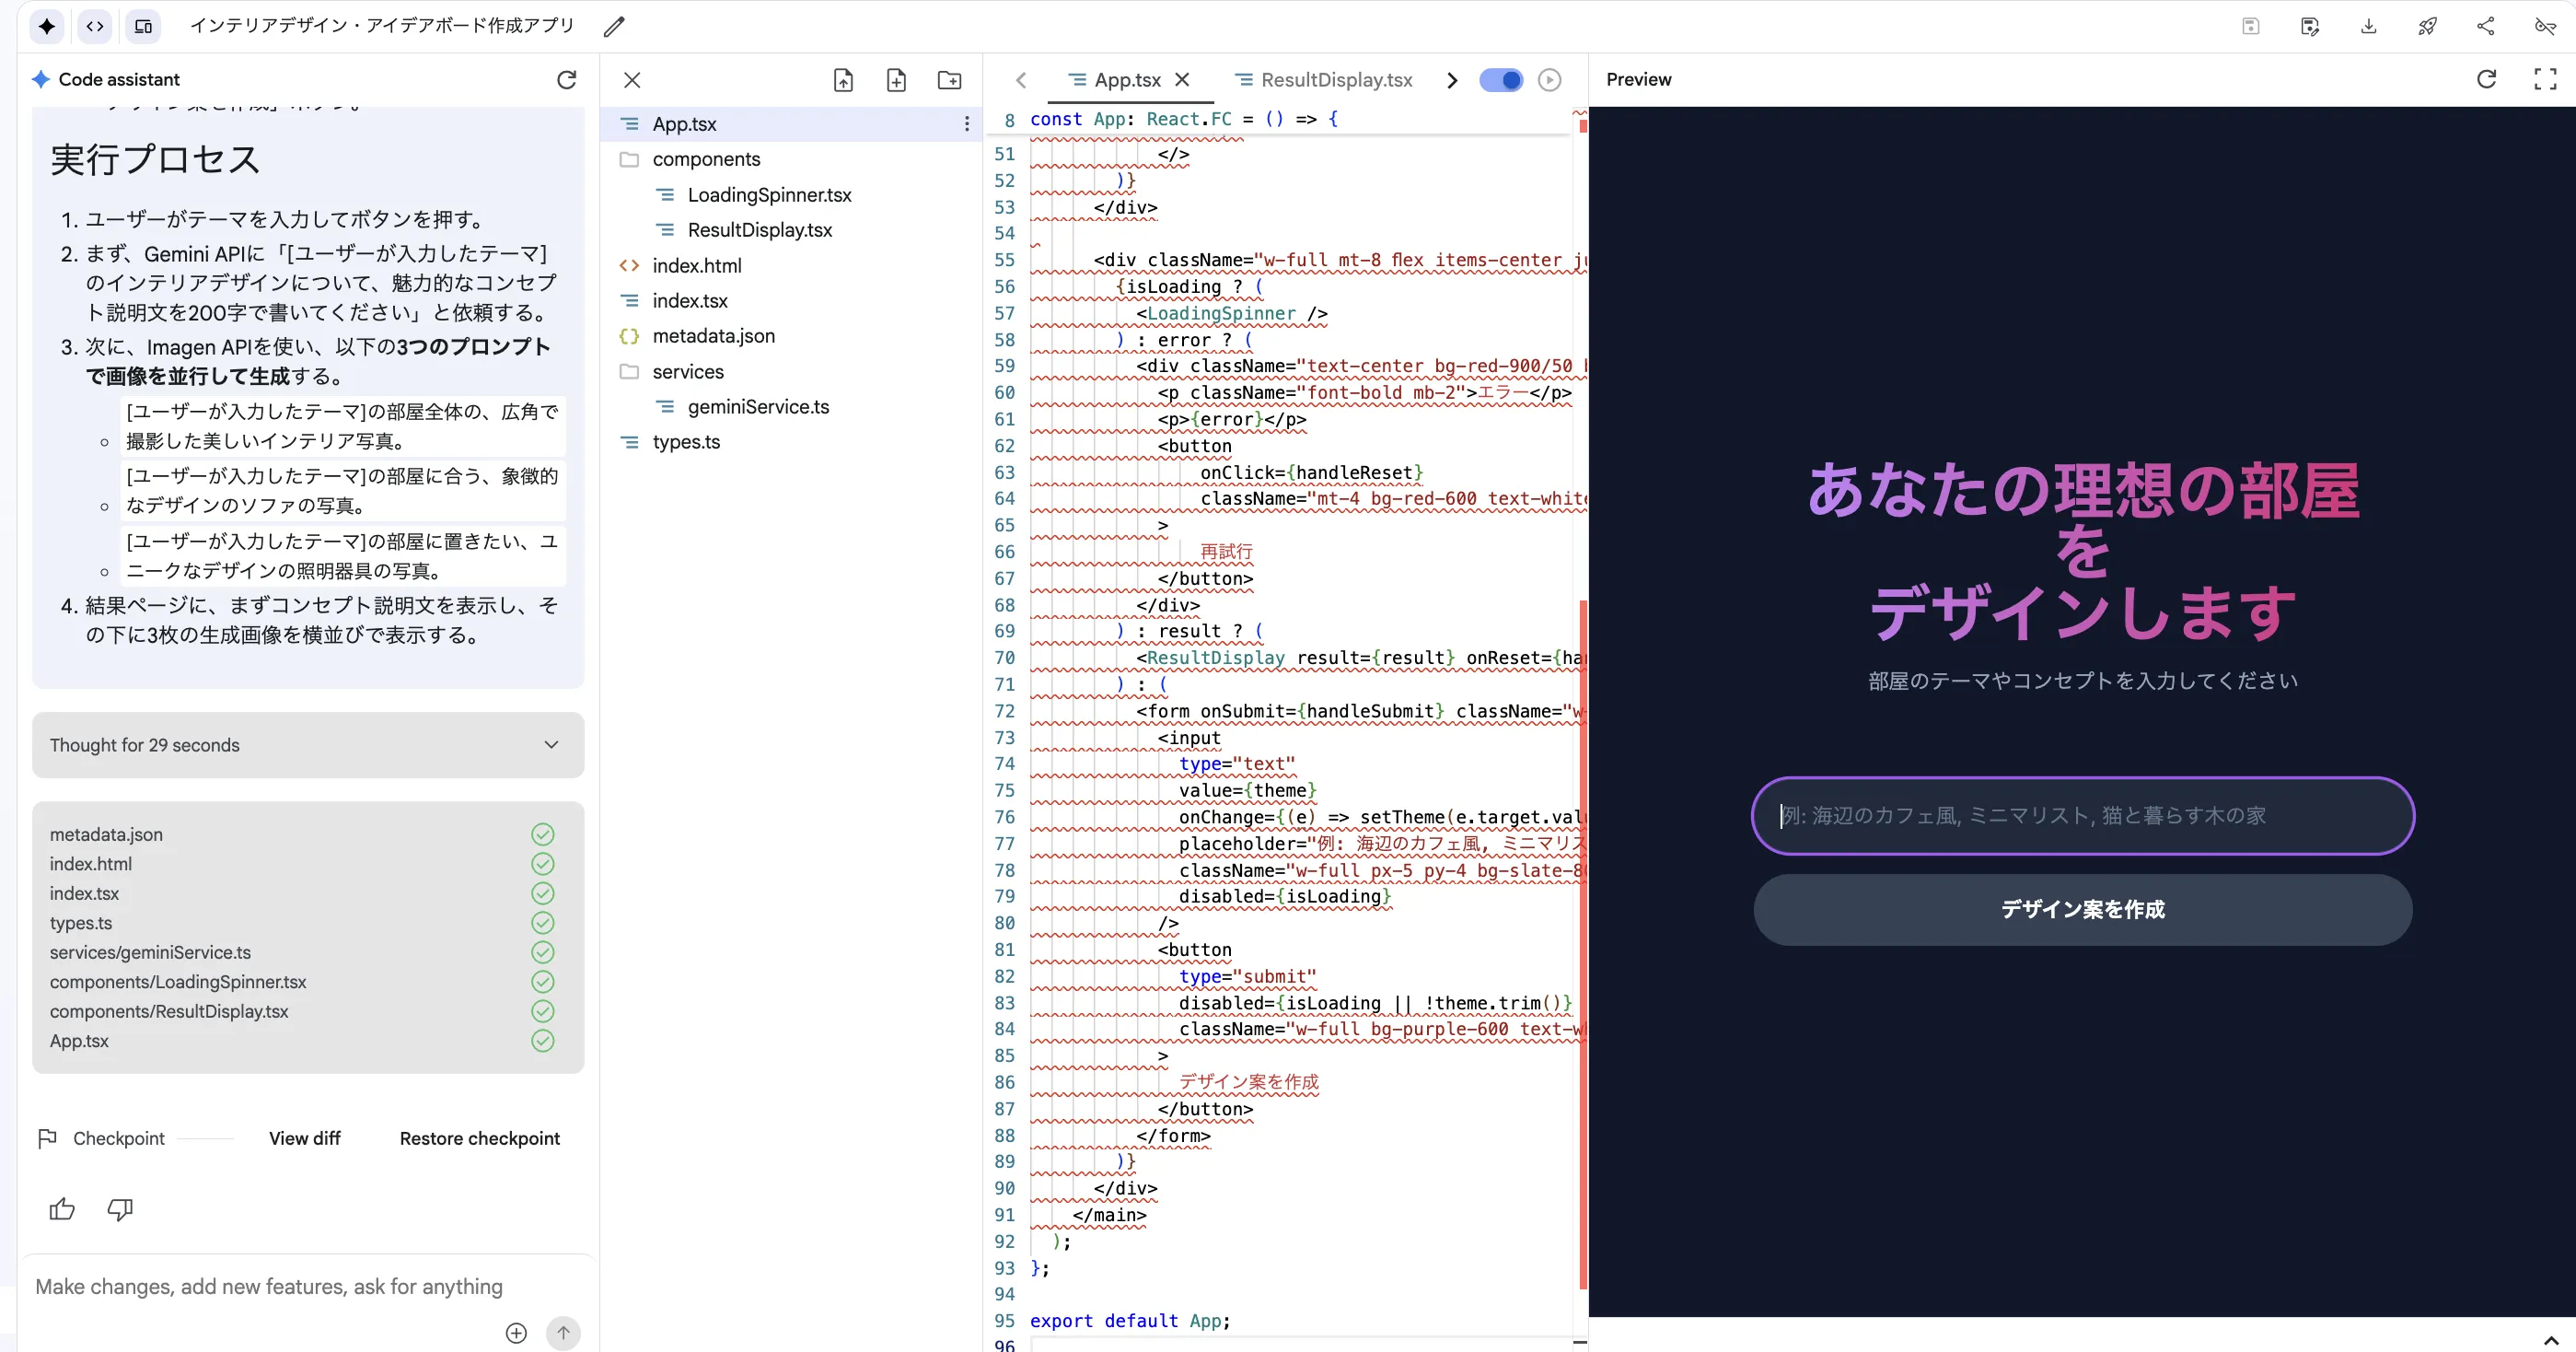Open the options menu on App.tsx file entry

(966, 123)
